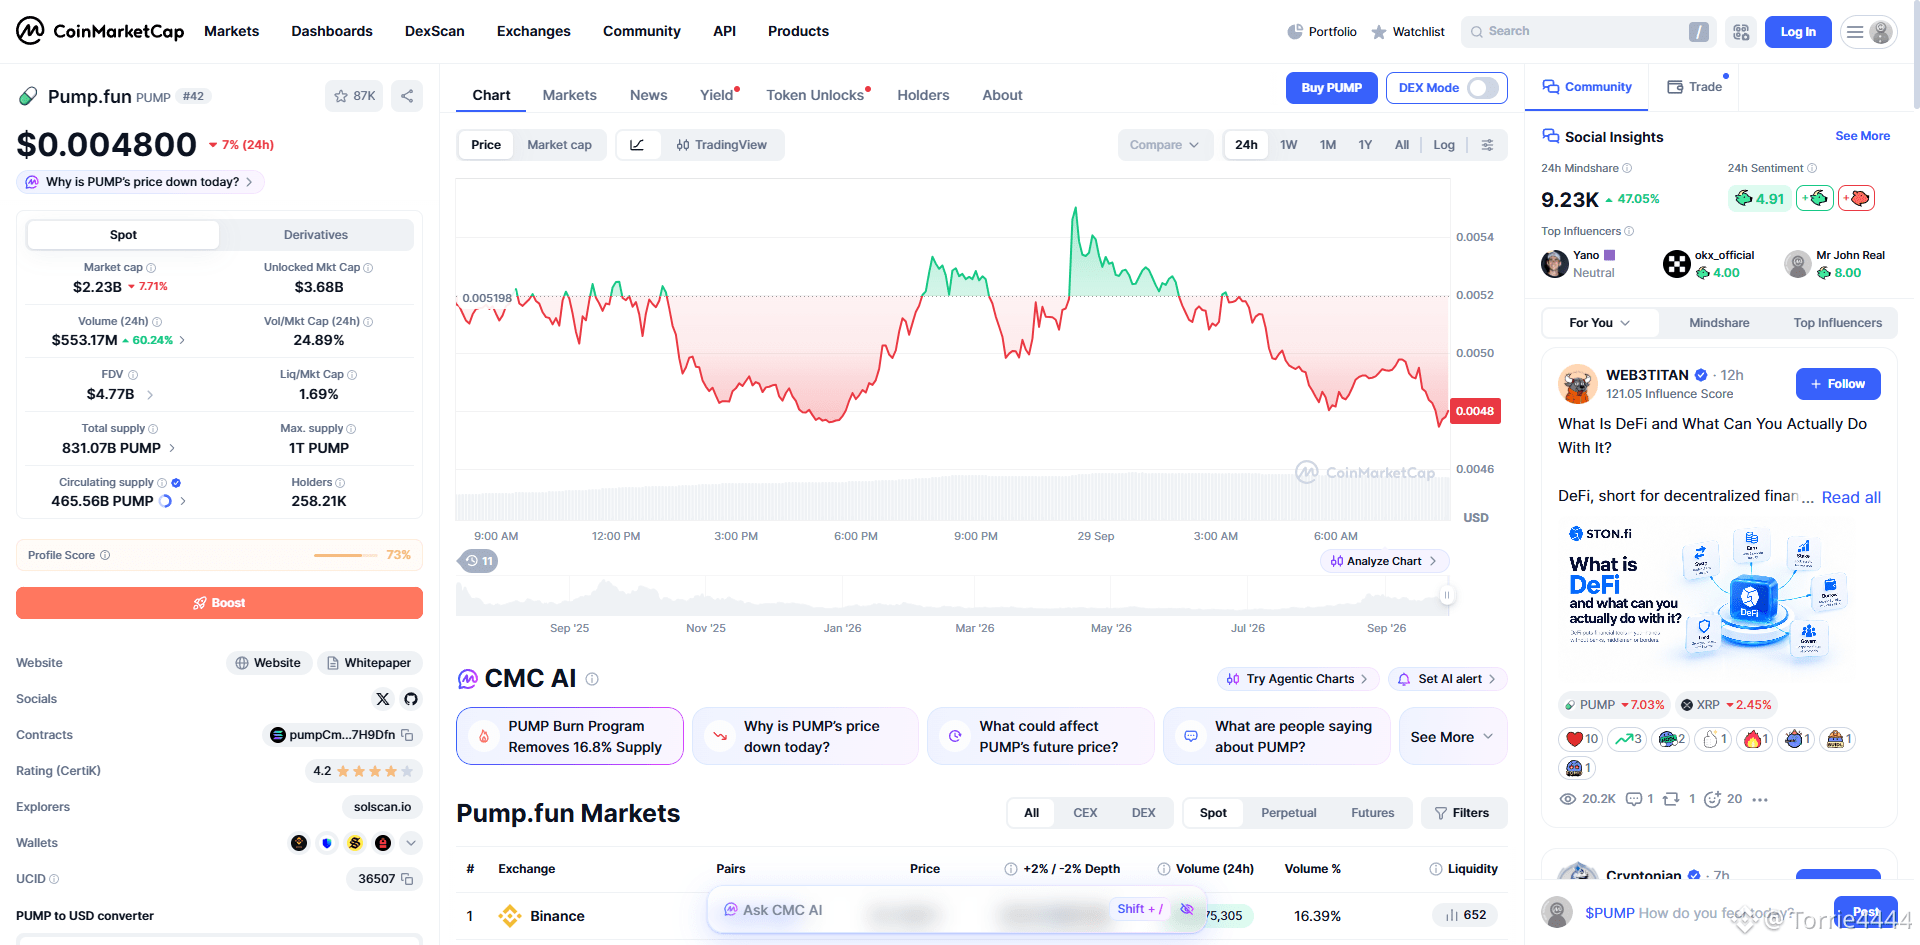Image resolution: width=1920 pixels, height=945 pixels.
Task: Expand the wallets list chevron
Action: [411, 843]
